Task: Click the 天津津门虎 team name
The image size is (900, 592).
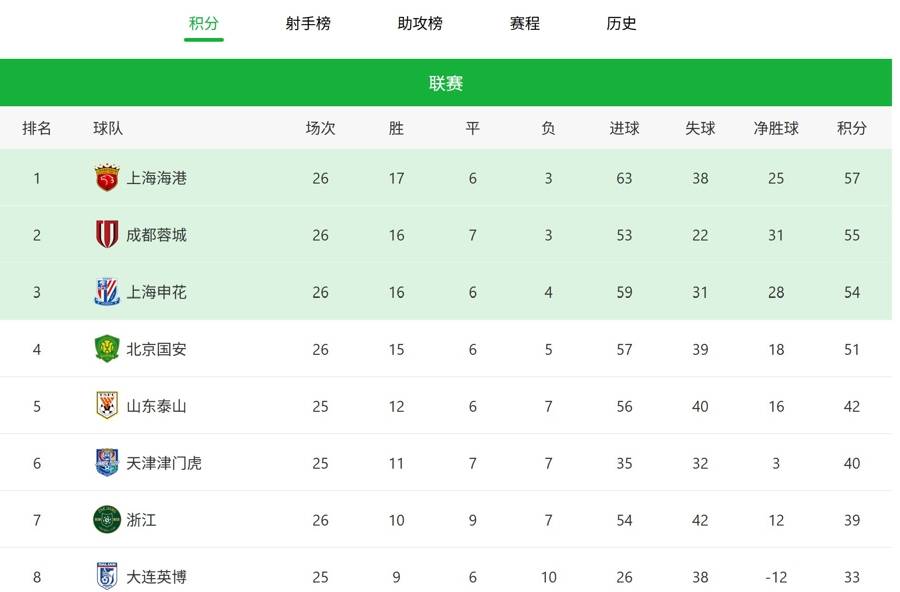Action: click(x=164, y=463)
